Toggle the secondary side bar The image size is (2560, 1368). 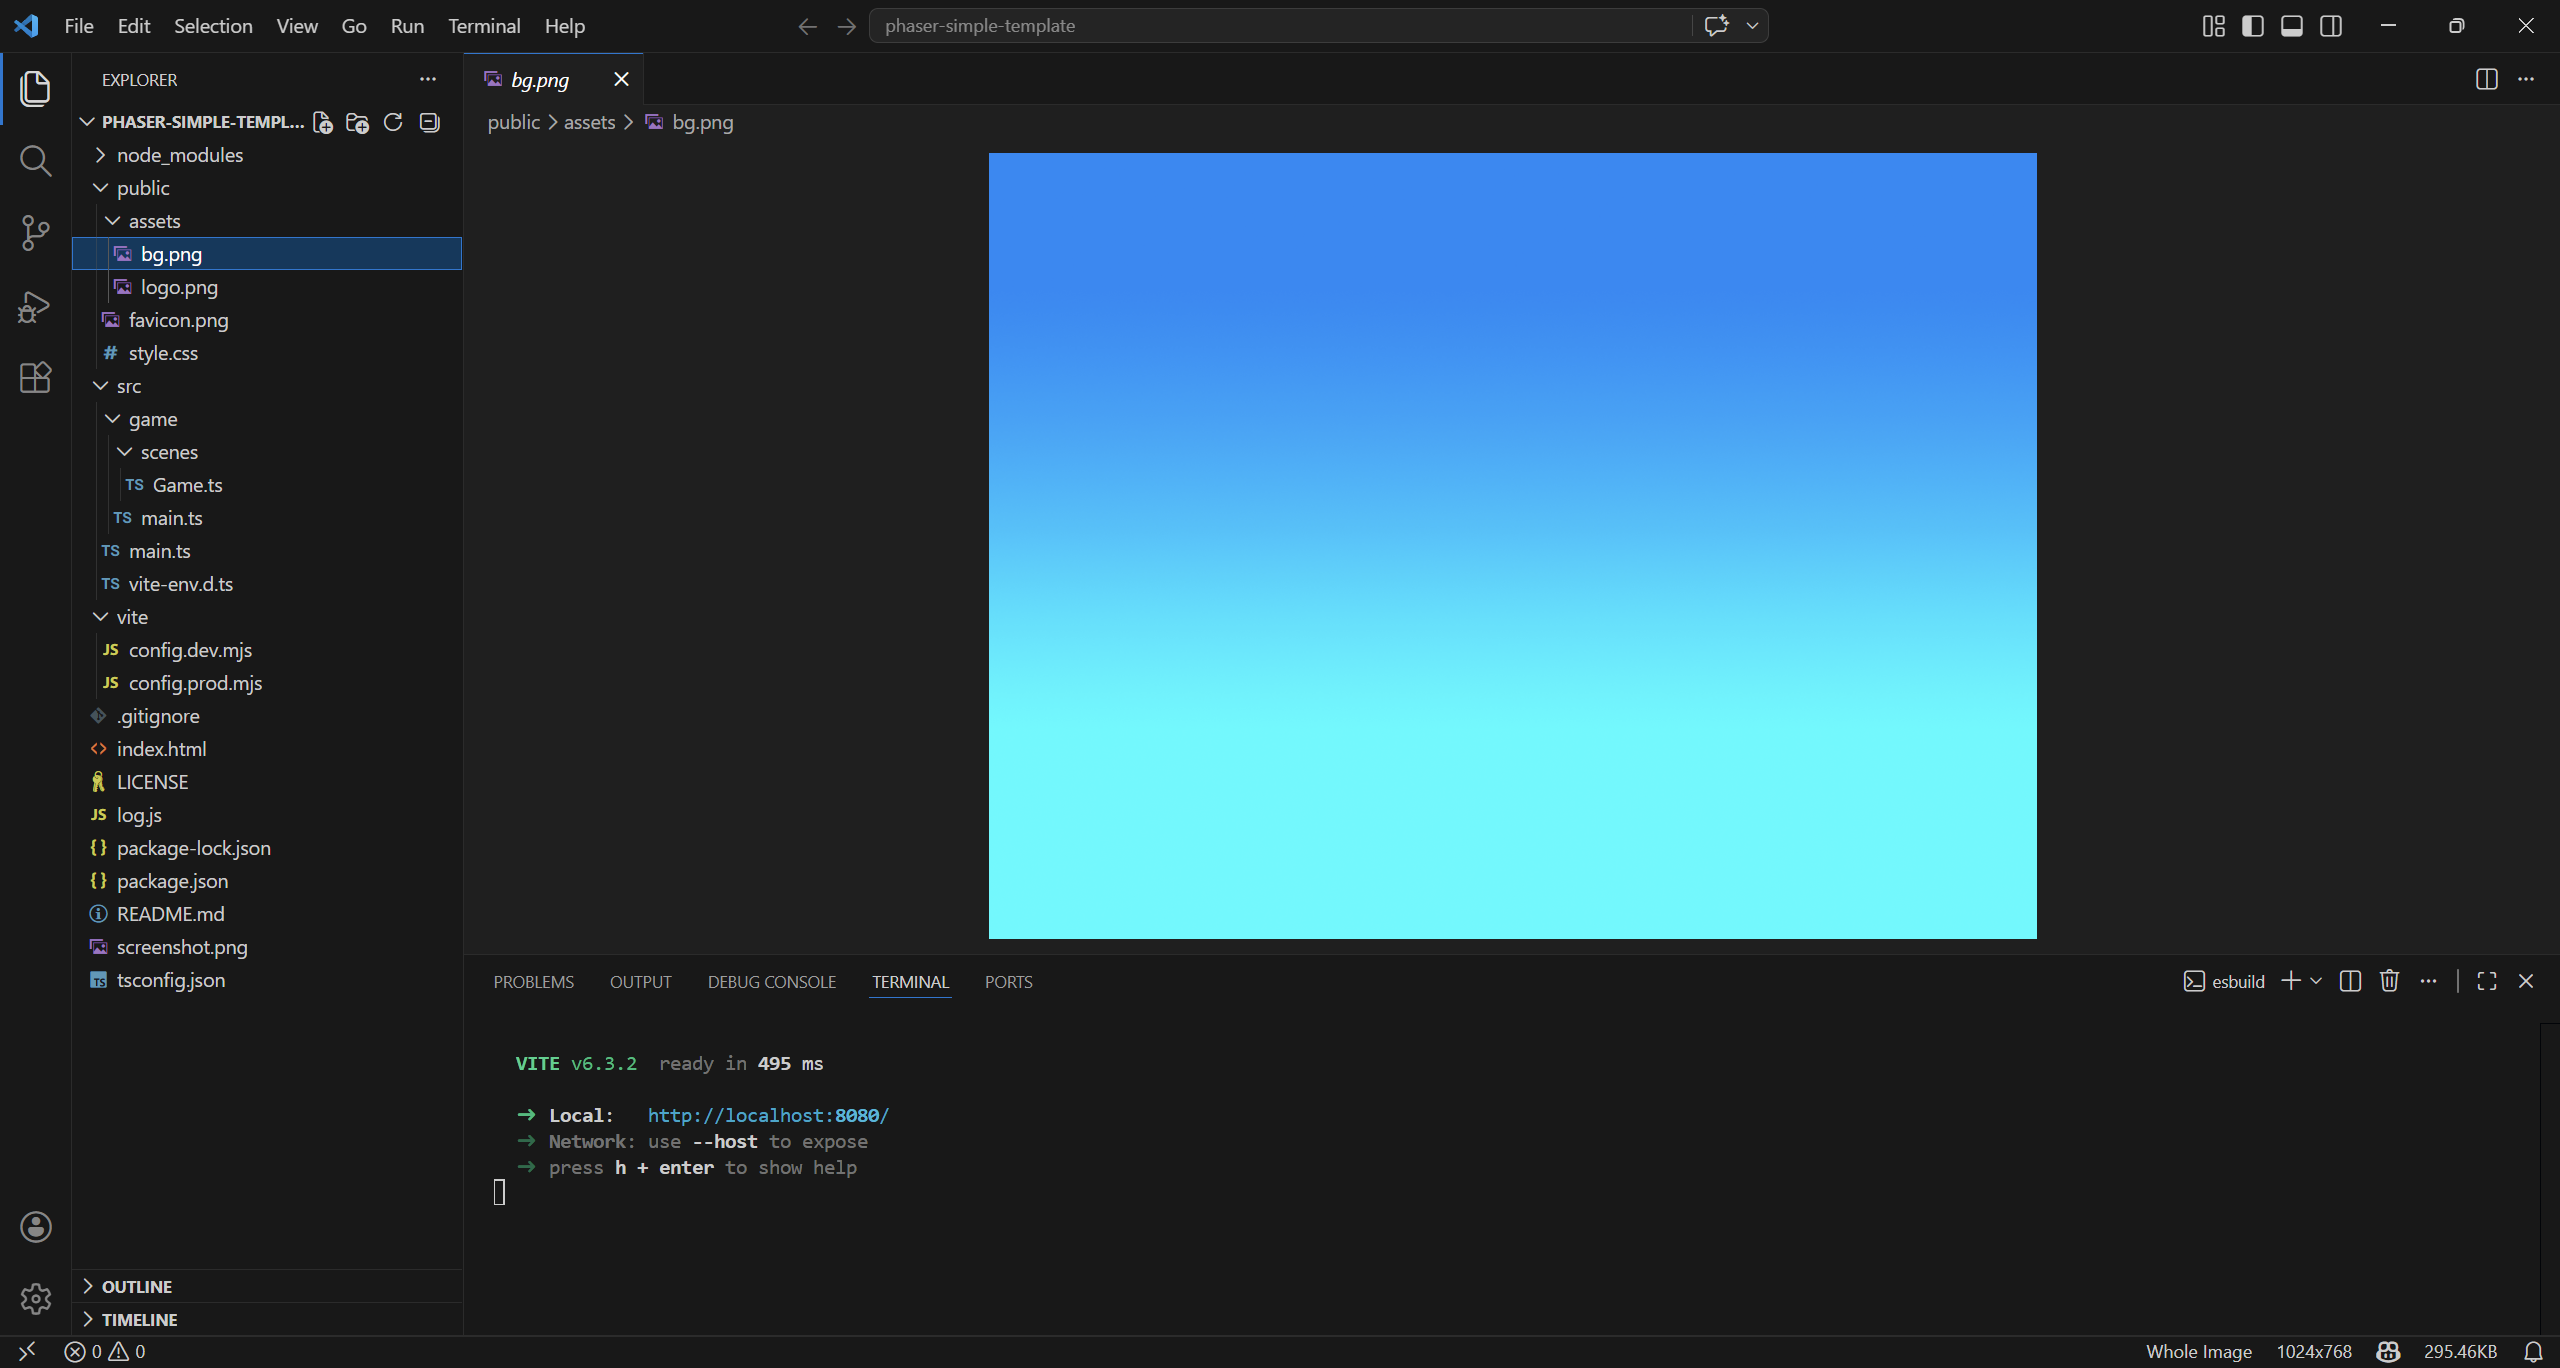2330,26
